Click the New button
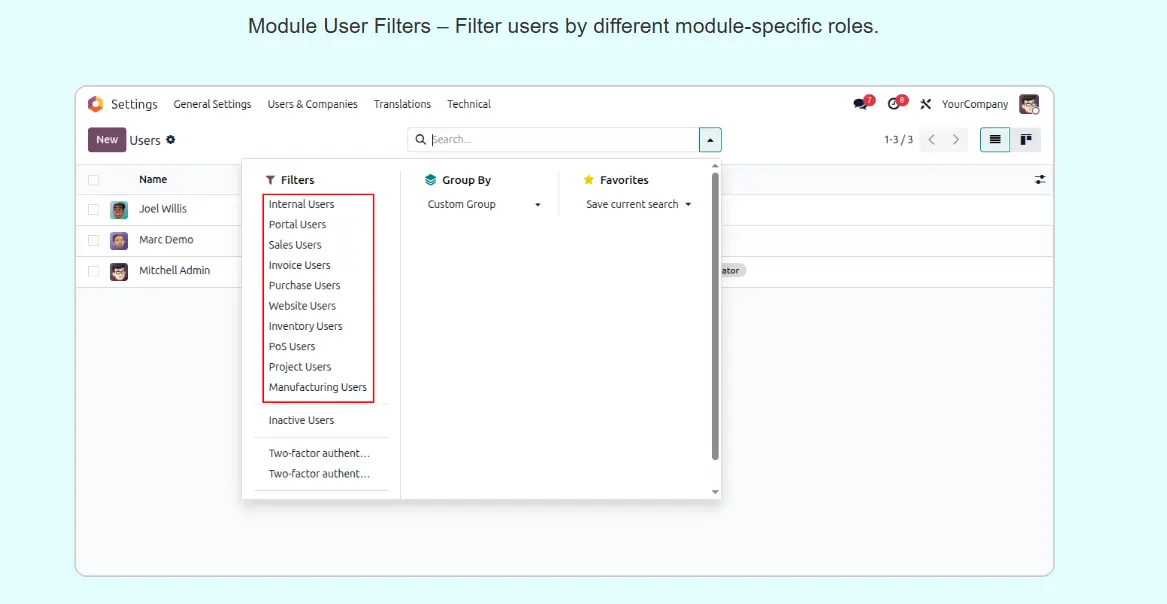 point(106,140)
